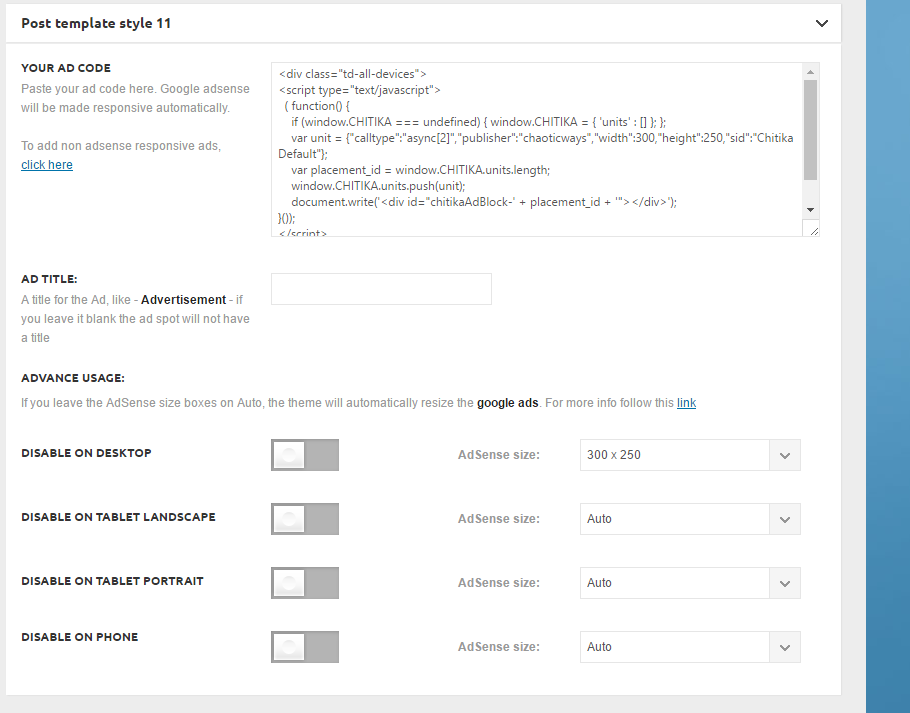Collapse the Post template style 11 panel
910x713 pixels.
[x=821, y=24]
